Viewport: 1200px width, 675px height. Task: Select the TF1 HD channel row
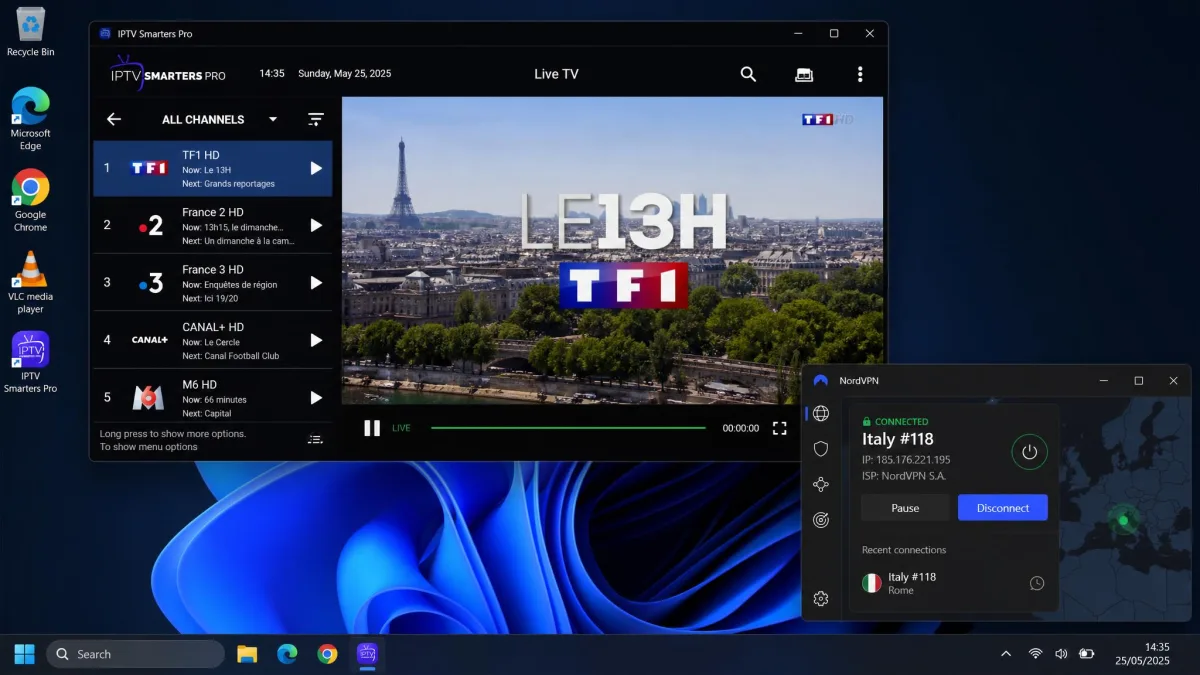click(213, 168)
